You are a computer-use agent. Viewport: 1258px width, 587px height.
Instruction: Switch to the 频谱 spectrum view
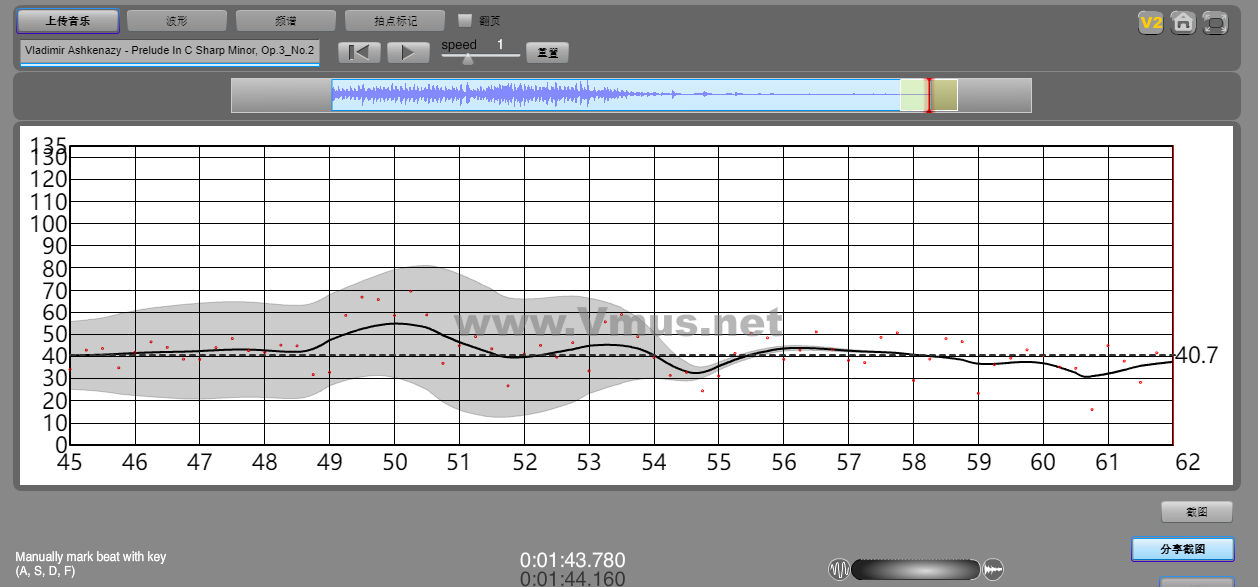coord(286,20)
